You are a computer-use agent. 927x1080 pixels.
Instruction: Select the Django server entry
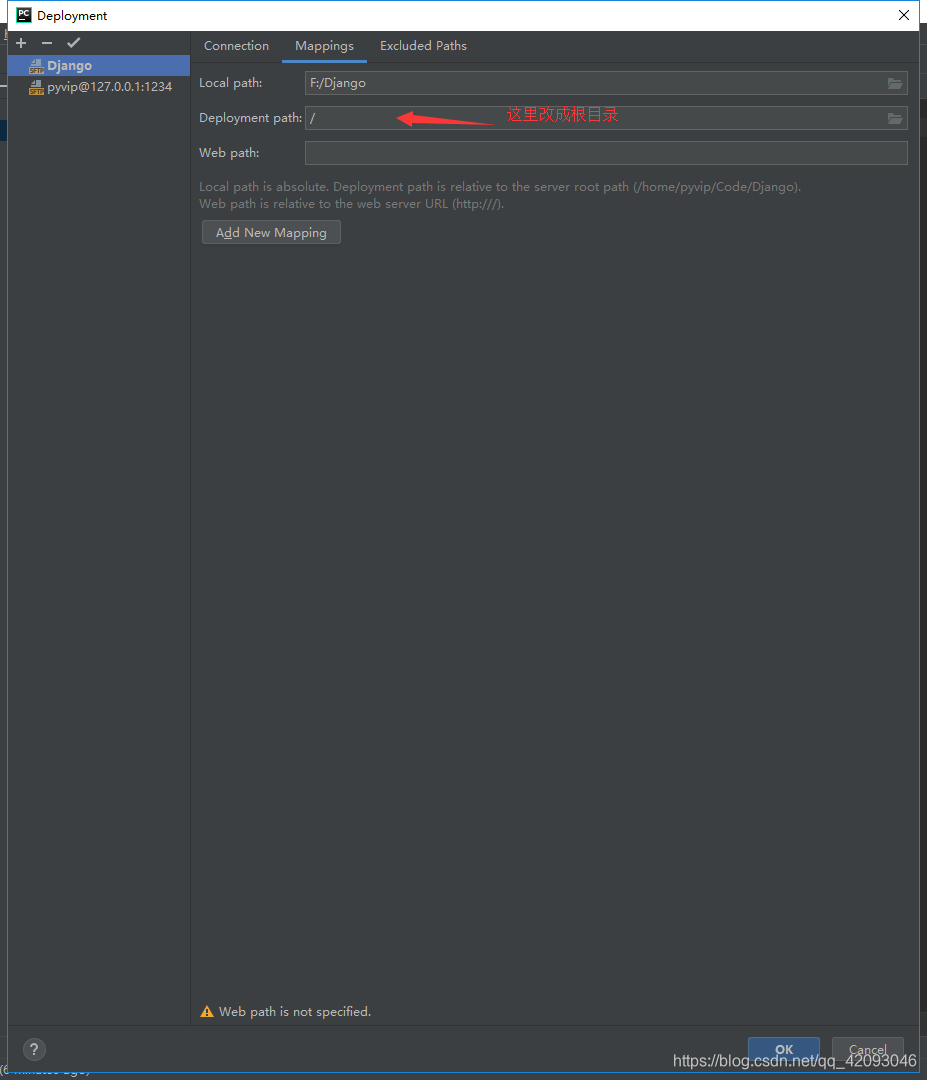98,65
